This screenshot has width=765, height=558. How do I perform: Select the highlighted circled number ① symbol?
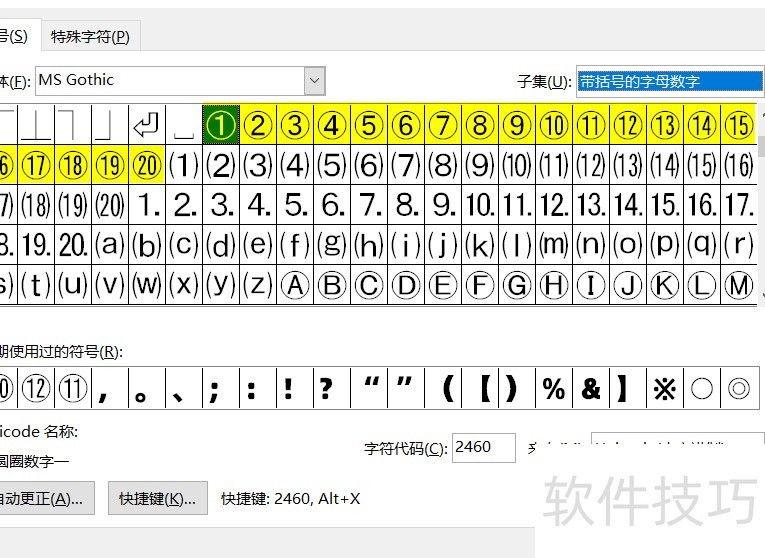pyautogui.click(x=221, y=125)
